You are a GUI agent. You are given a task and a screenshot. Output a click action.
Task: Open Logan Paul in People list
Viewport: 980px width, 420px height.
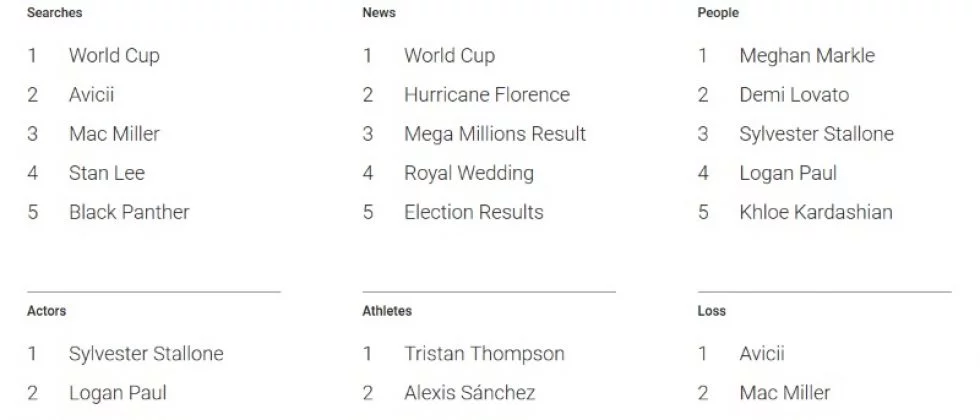pos(788,173)
